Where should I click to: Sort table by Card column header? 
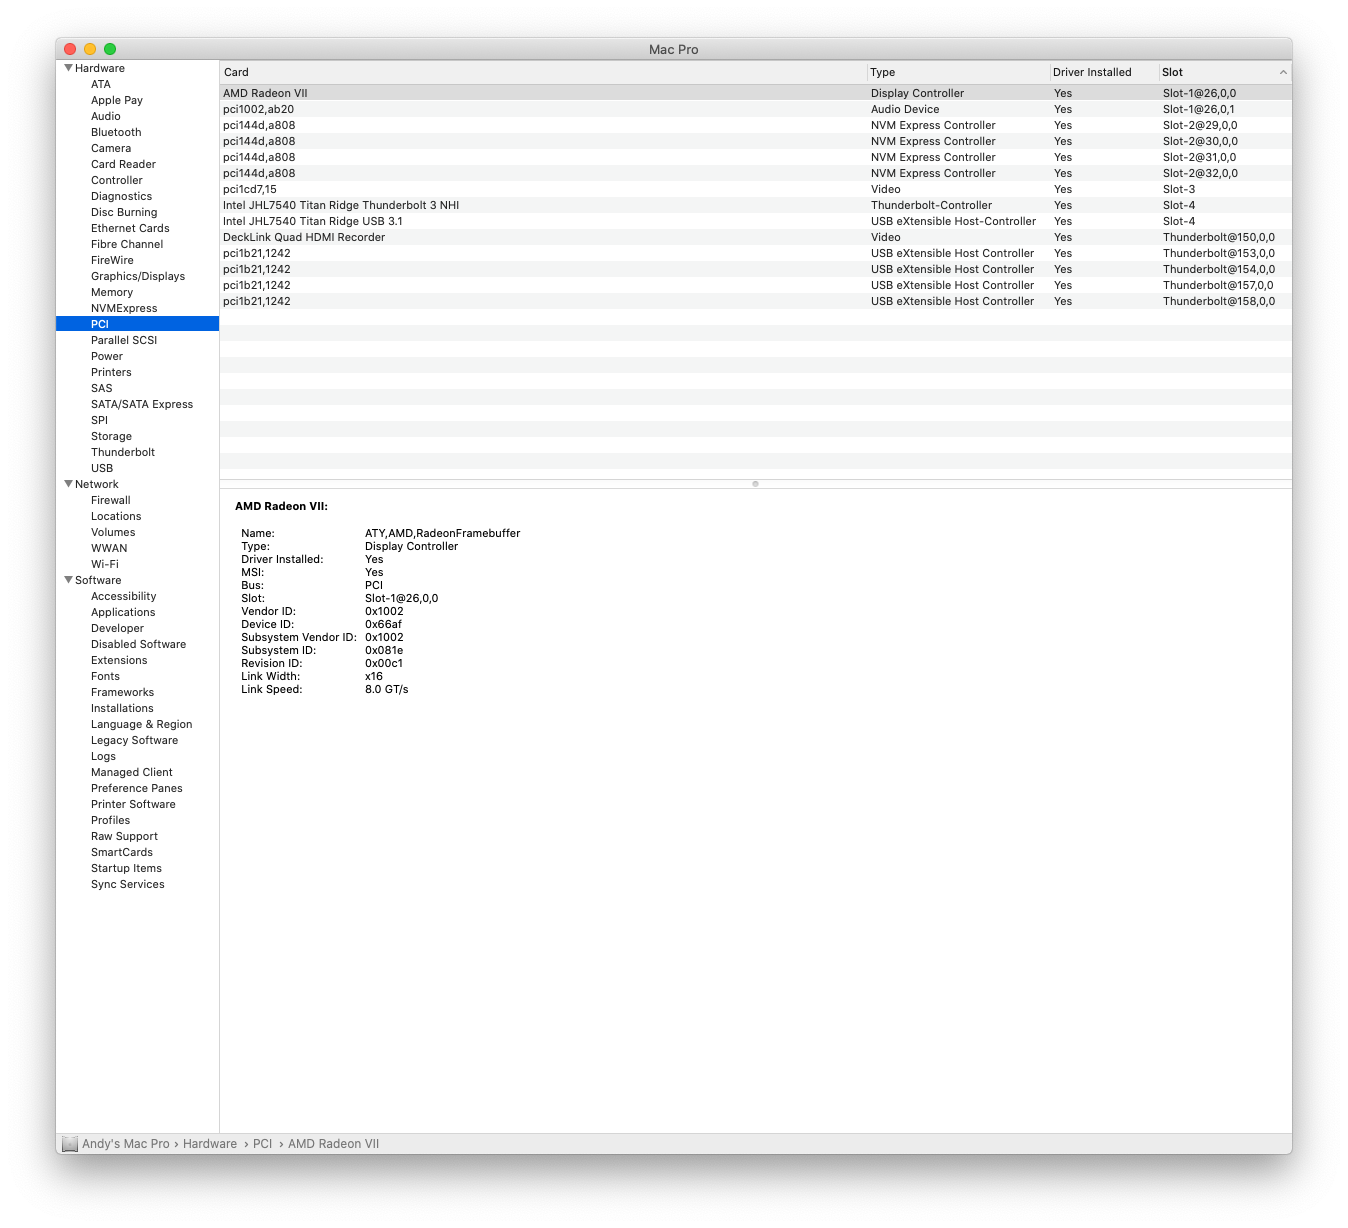point(543,72)
